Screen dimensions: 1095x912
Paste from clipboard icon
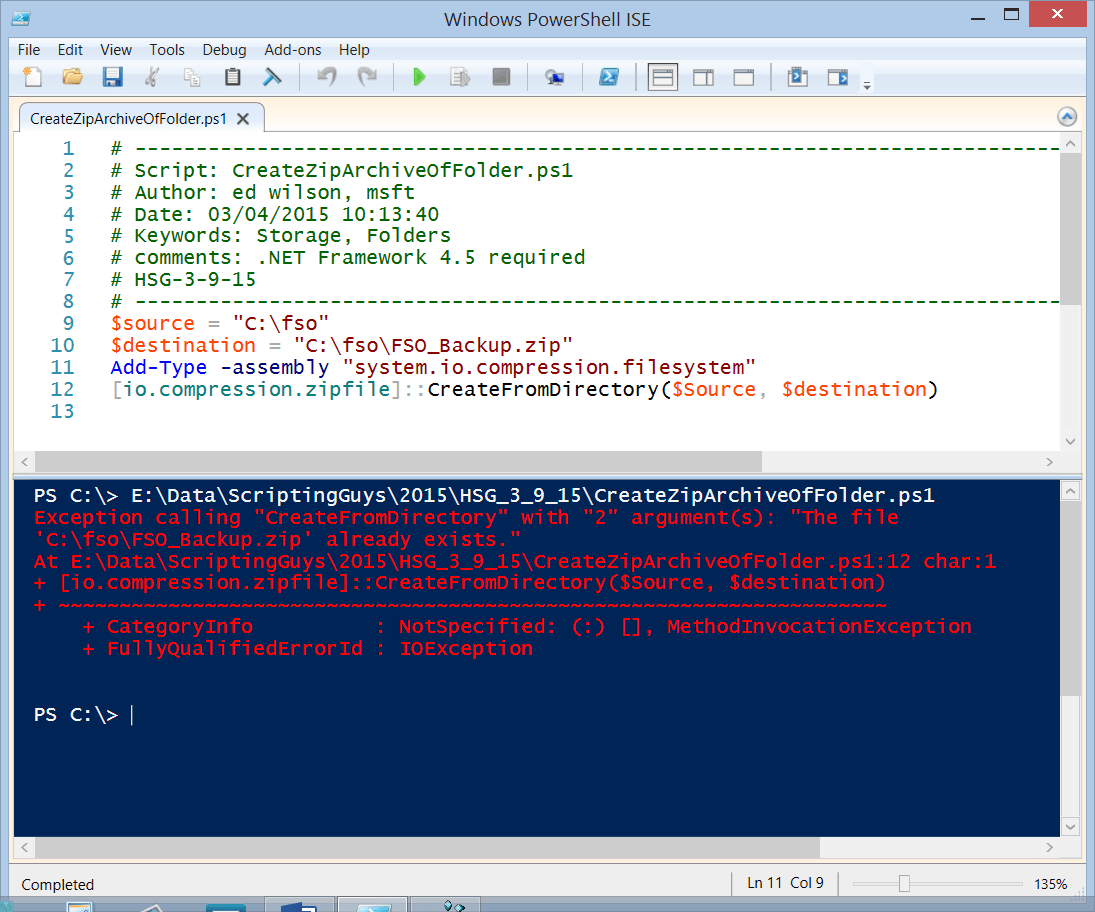(x=233, y=77)
